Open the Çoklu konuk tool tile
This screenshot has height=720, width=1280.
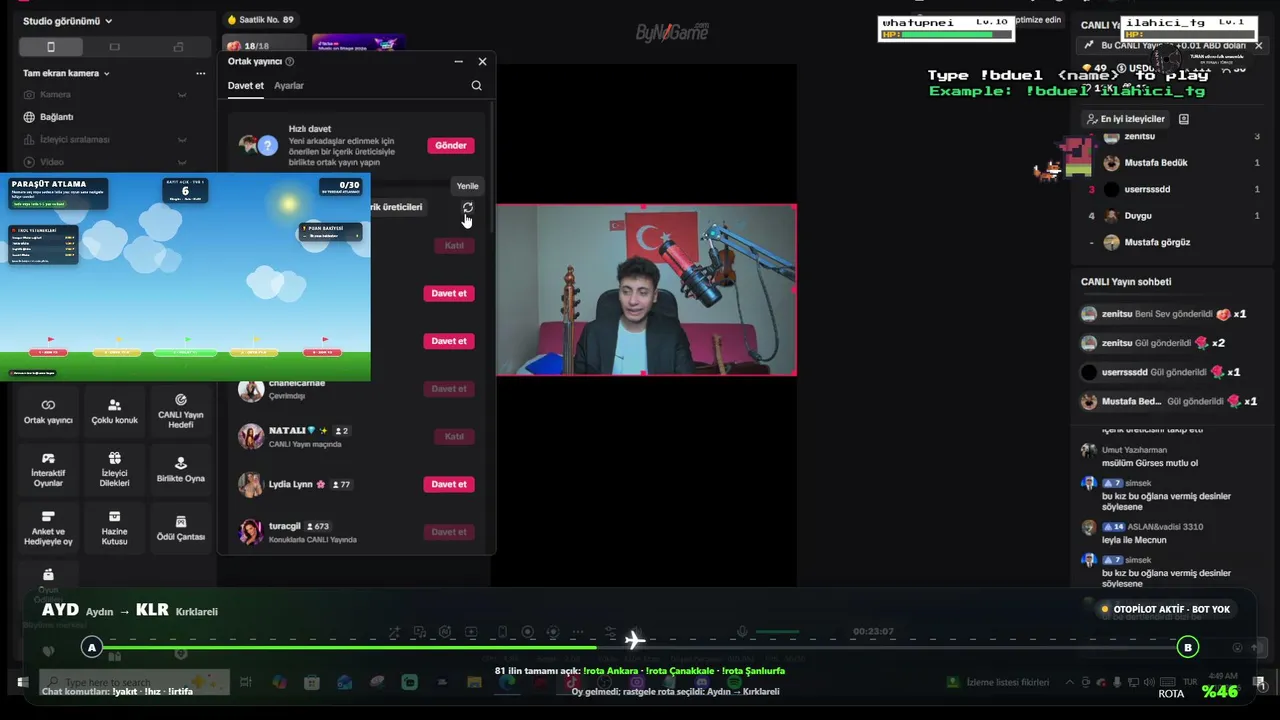pyautogui.click(x=114, y=411)
